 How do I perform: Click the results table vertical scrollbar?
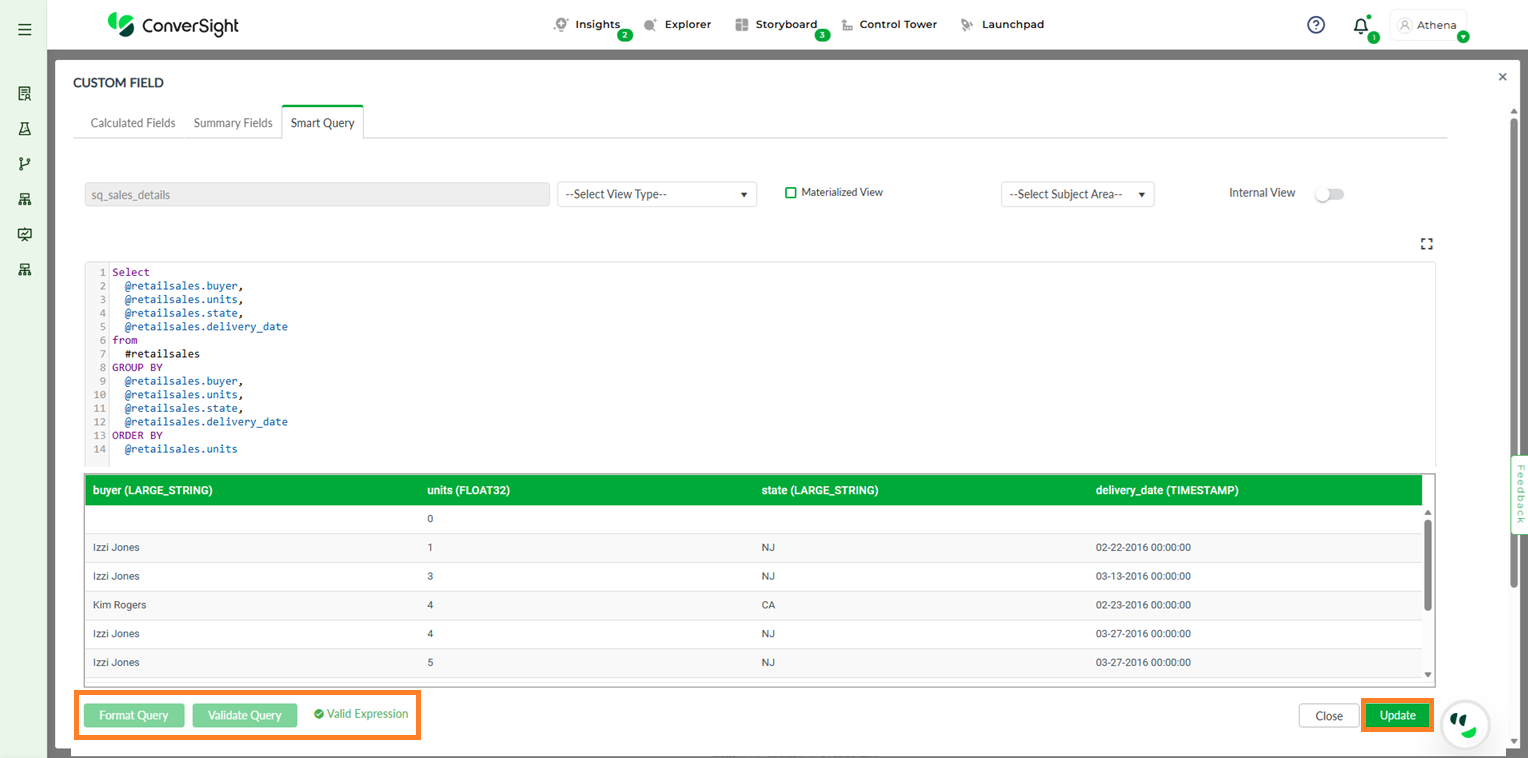1428,564
